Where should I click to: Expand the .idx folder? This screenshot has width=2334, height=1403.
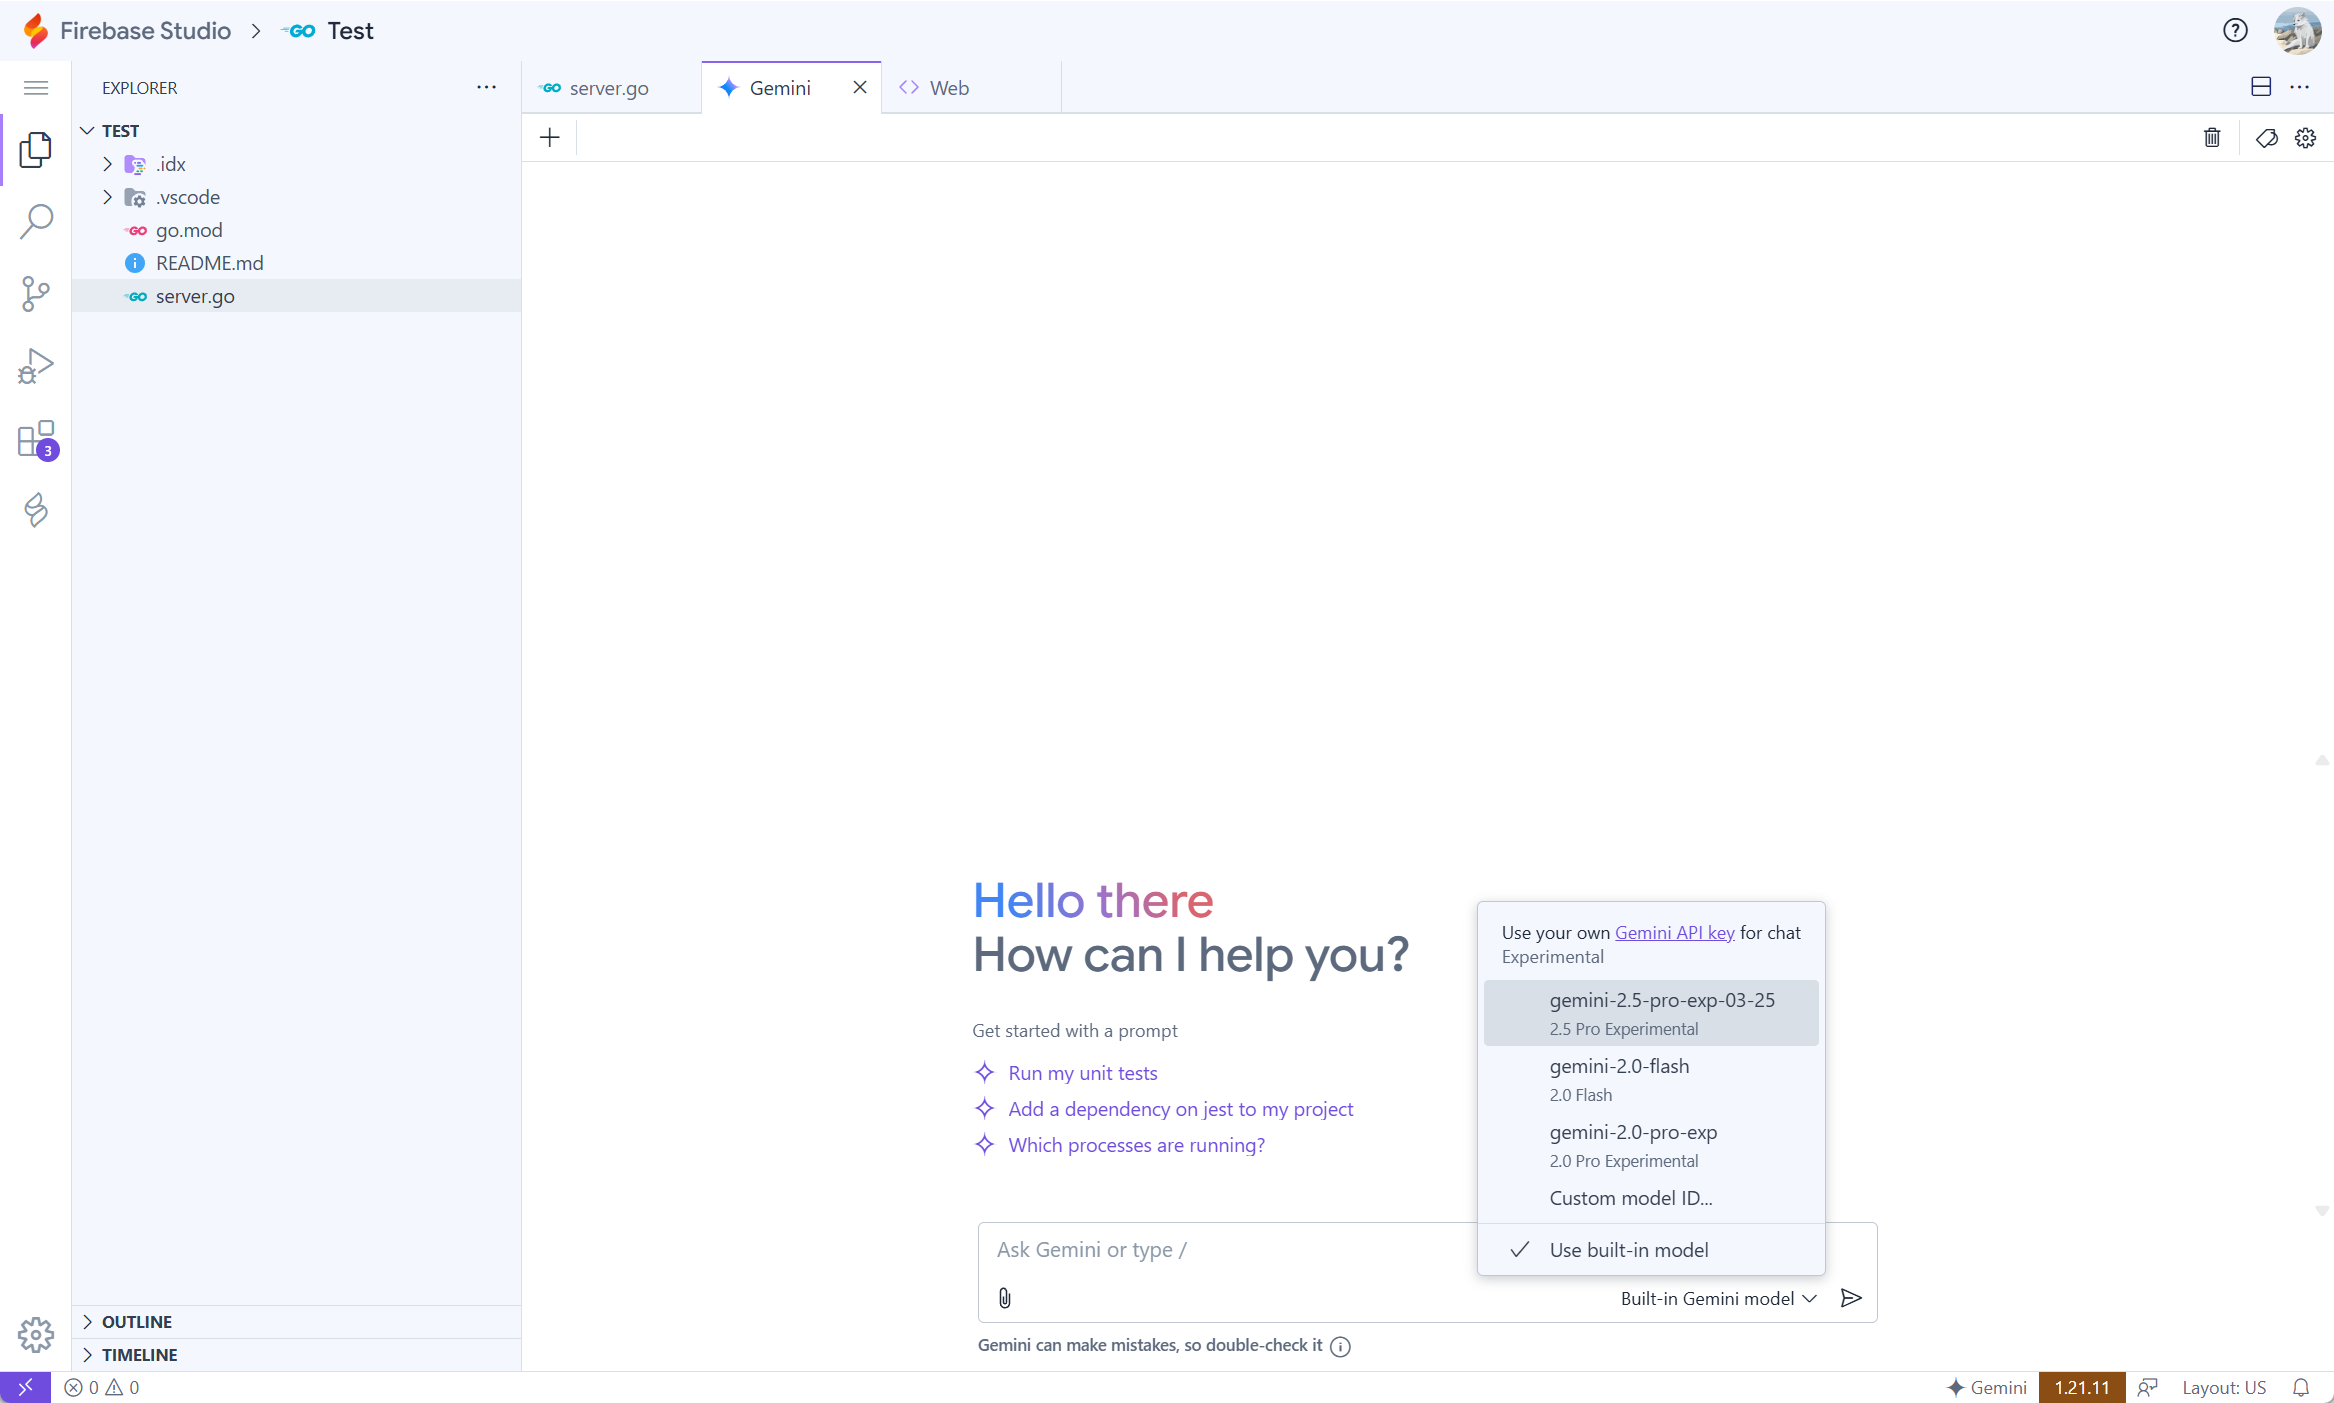296,164
